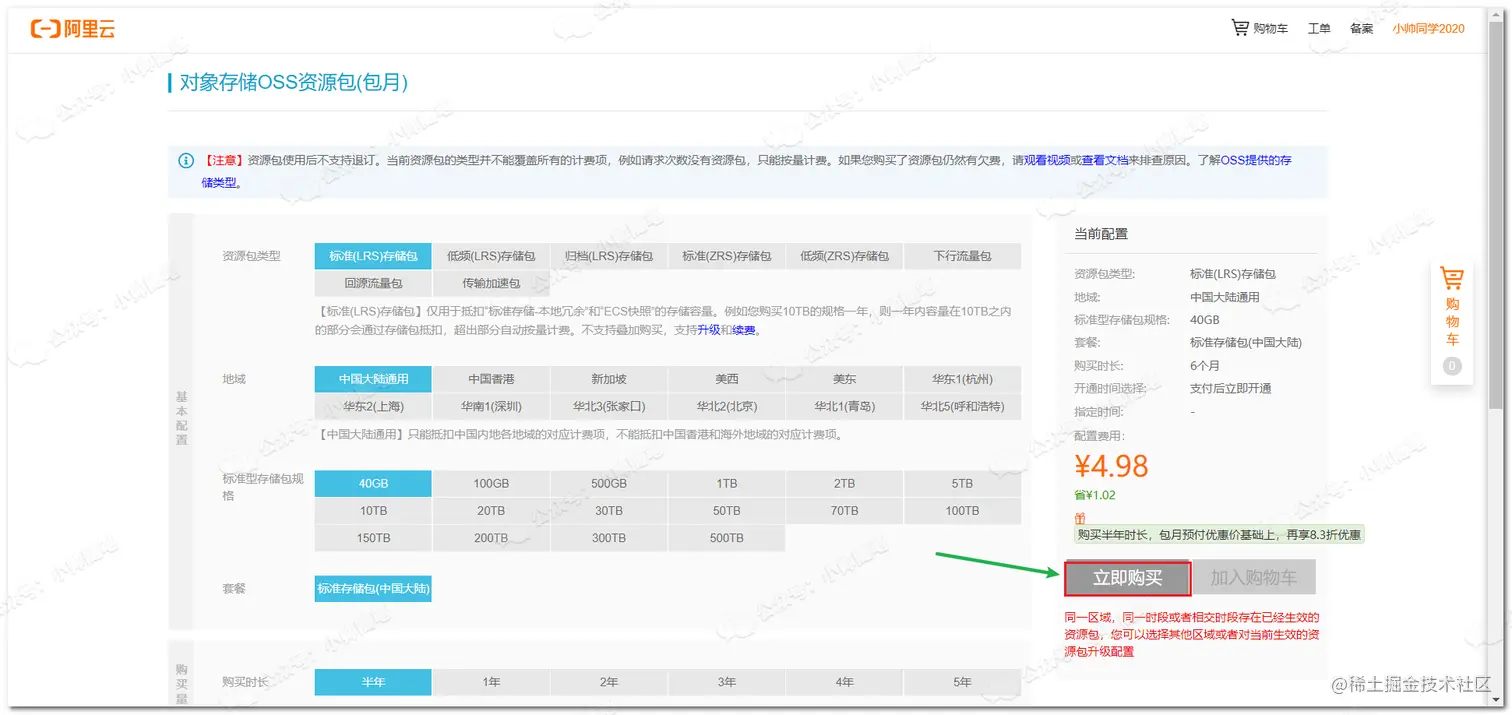This screenshot has height=715, width=1512.
Task: Choose 华南1(深圳) region
Action: [491, 407]
